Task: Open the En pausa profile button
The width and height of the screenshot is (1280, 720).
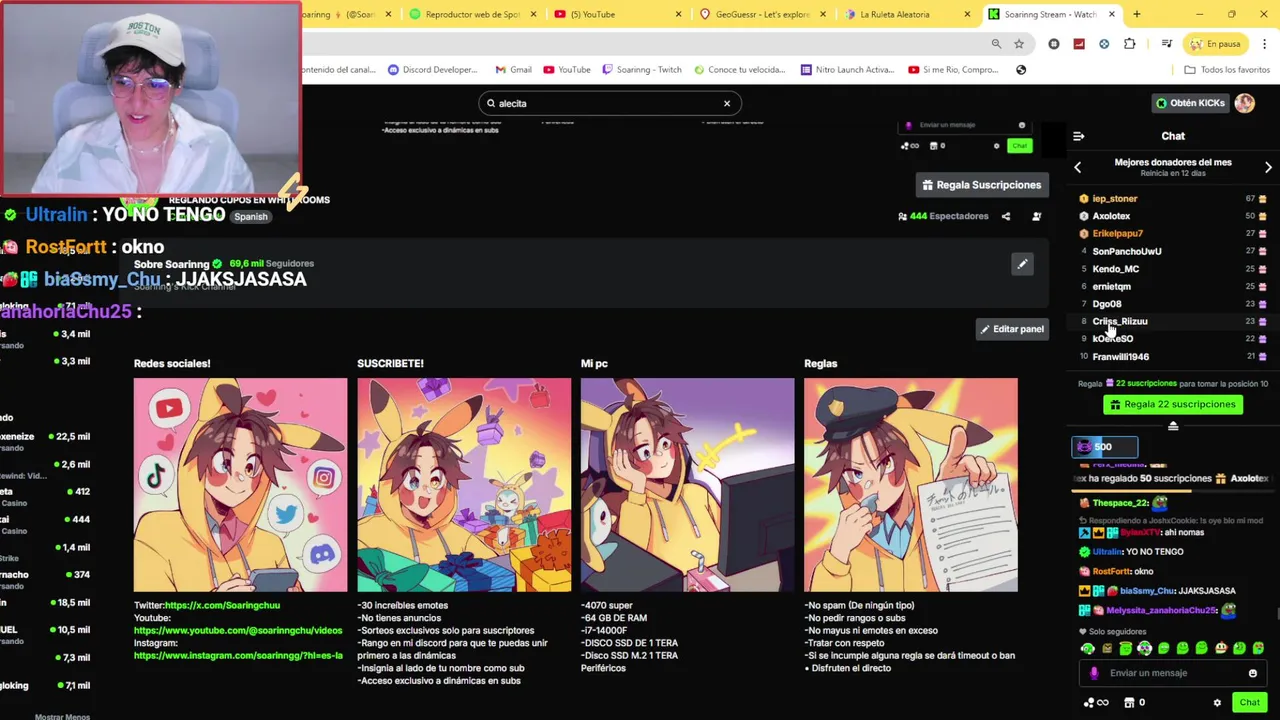Action: click(x=1214, y=44)
